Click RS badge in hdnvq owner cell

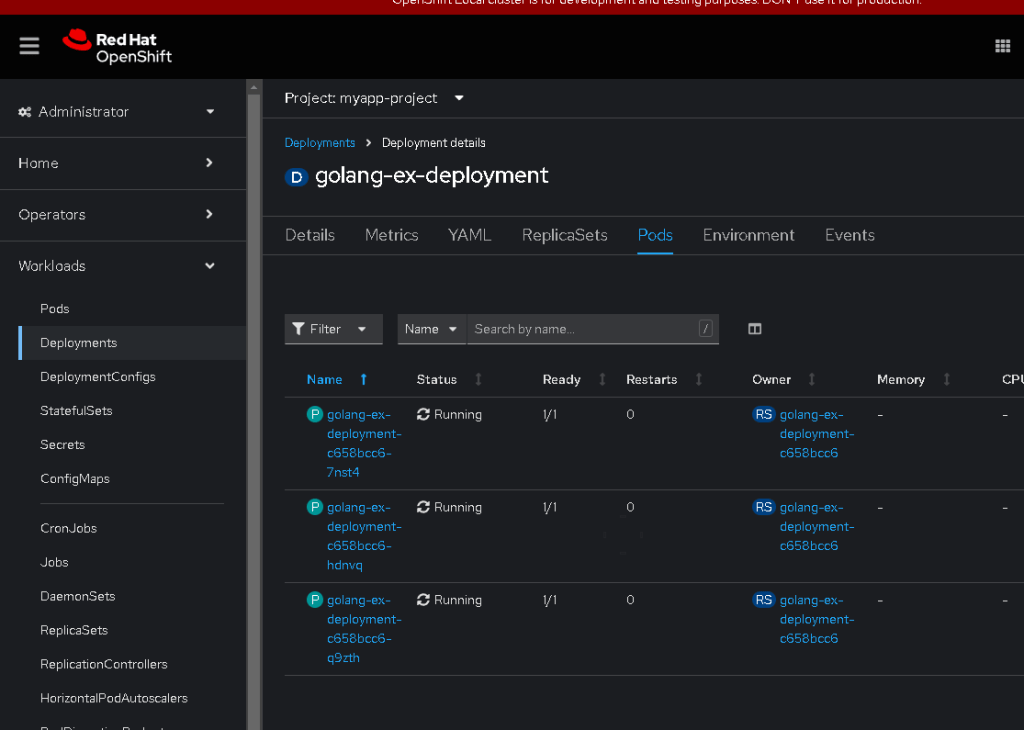point(763,507)
